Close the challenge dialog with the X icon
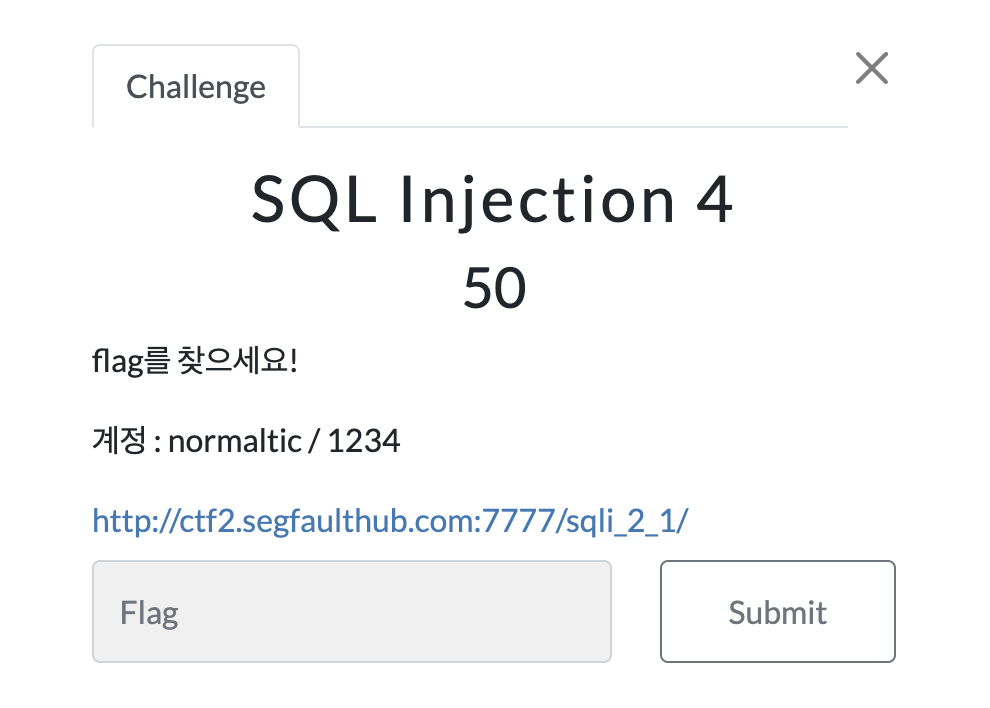Viewport: 990px width, 708px height. click(x=871, y=68)
